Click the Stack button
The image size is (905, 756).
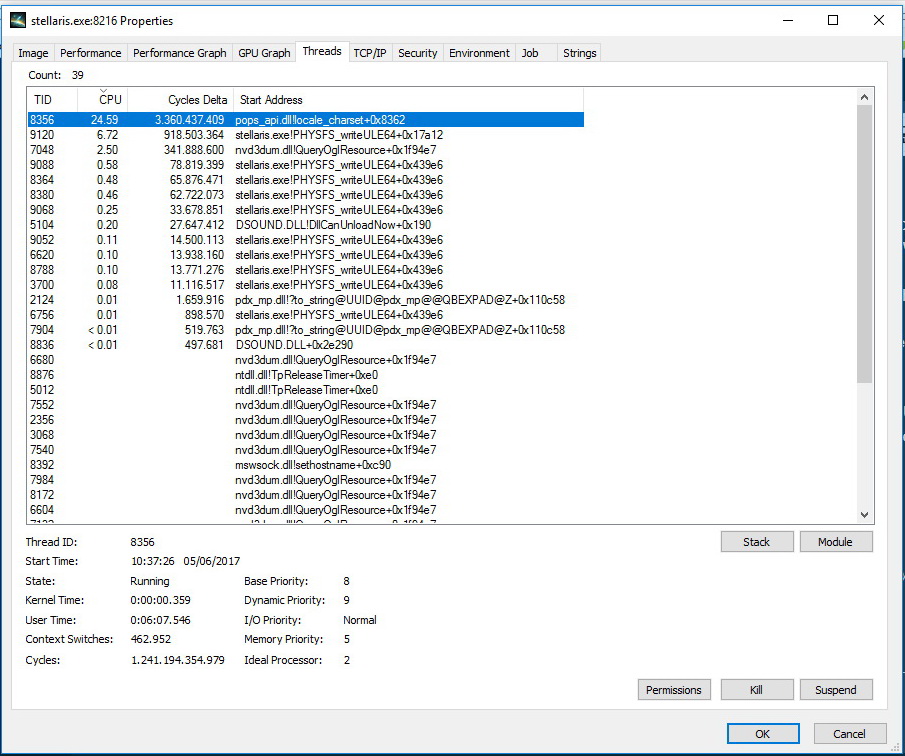pyautogui.click(x=756, y=542)
